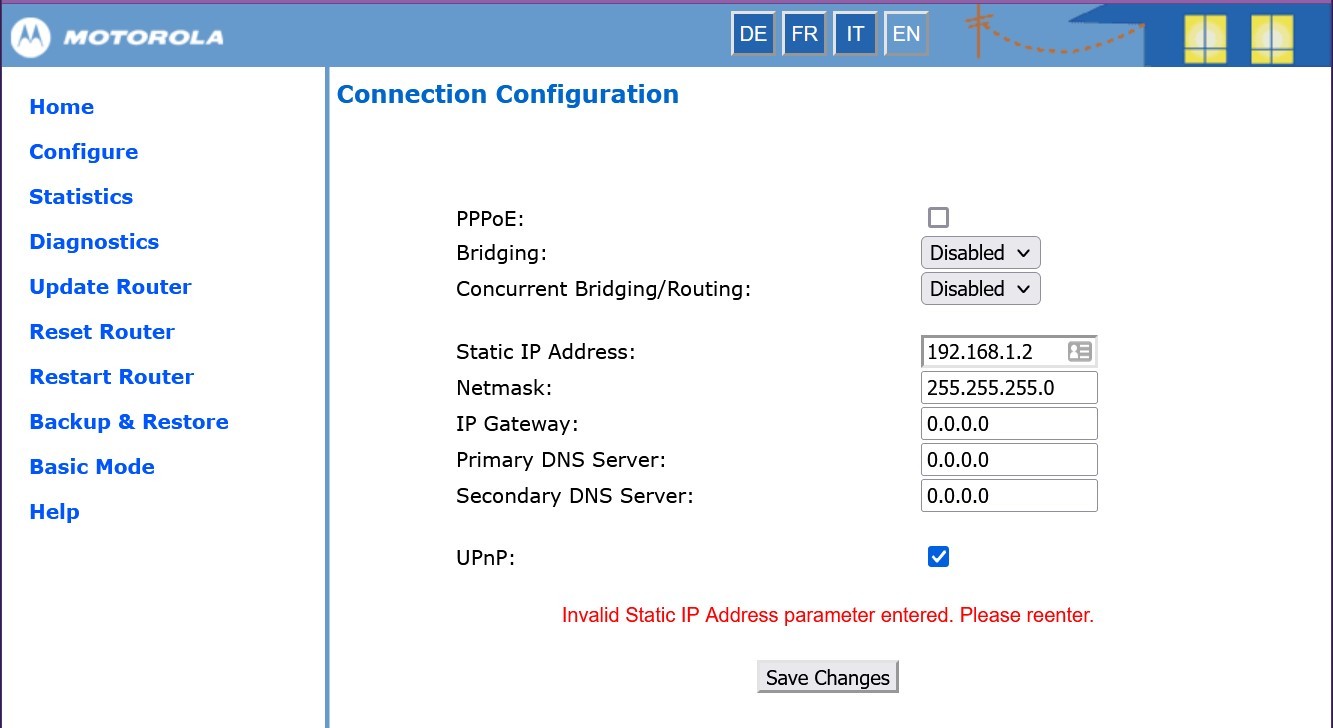Uncheck the UPnP checkbox
Viewport: 1333px width, 728px height.
coord(938,557)
